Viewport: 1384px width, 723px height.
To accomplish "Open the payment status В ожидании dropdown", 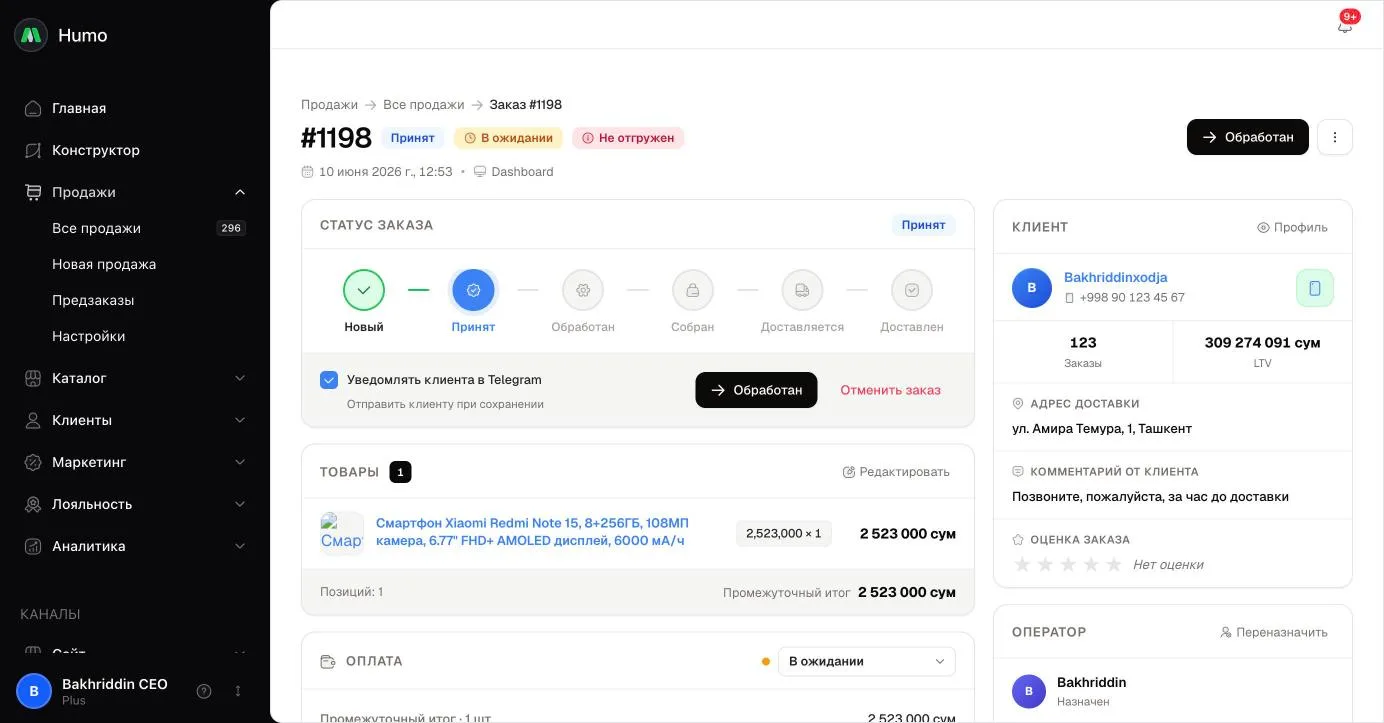I will (x=866, y=661).
